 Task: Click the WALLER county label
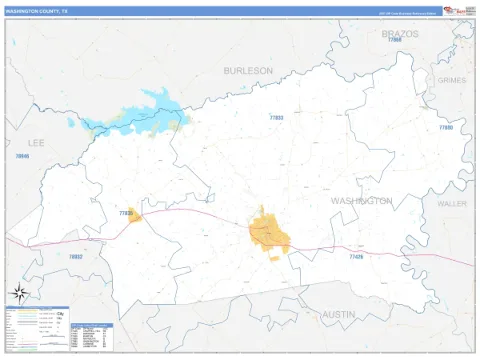click(452, 204)
